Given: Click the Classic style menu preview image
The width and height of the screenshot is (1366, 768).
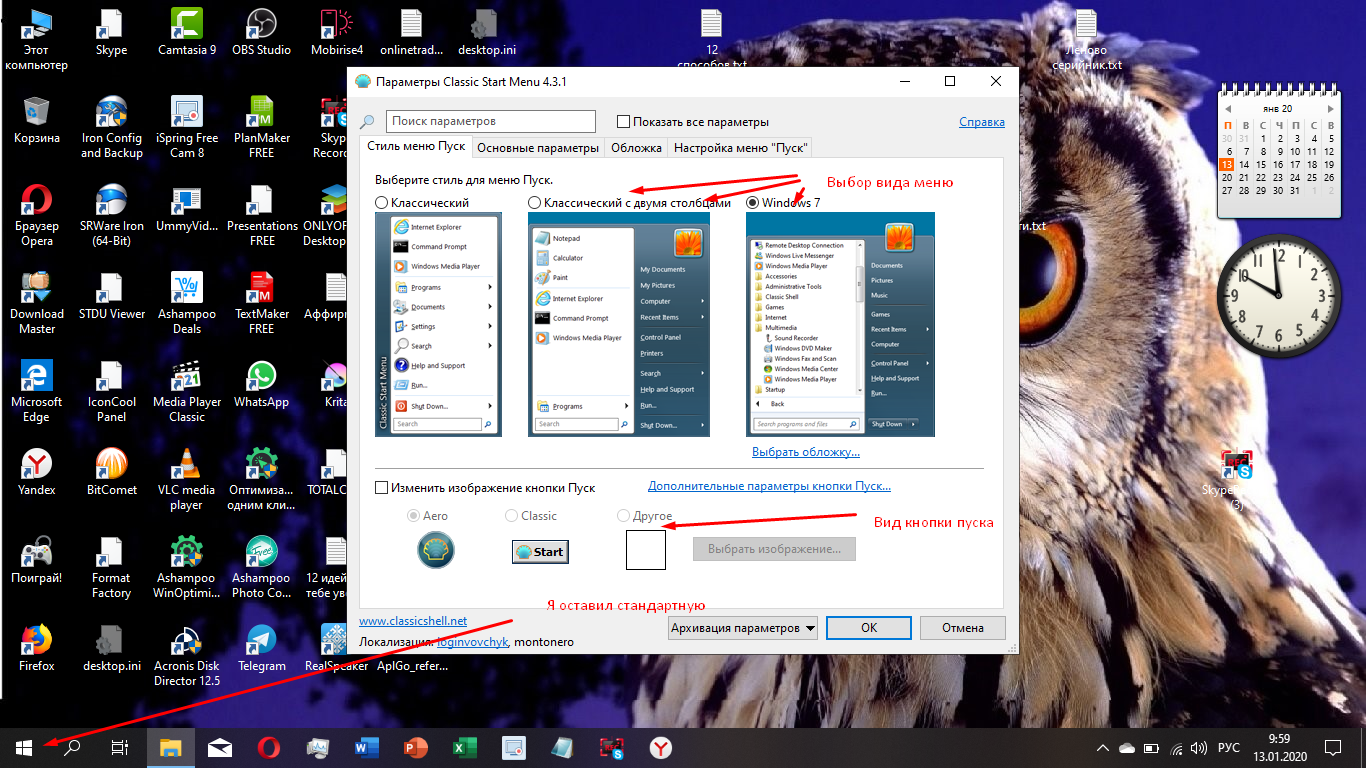Looking at the screenshot, I should pos(438,324).
